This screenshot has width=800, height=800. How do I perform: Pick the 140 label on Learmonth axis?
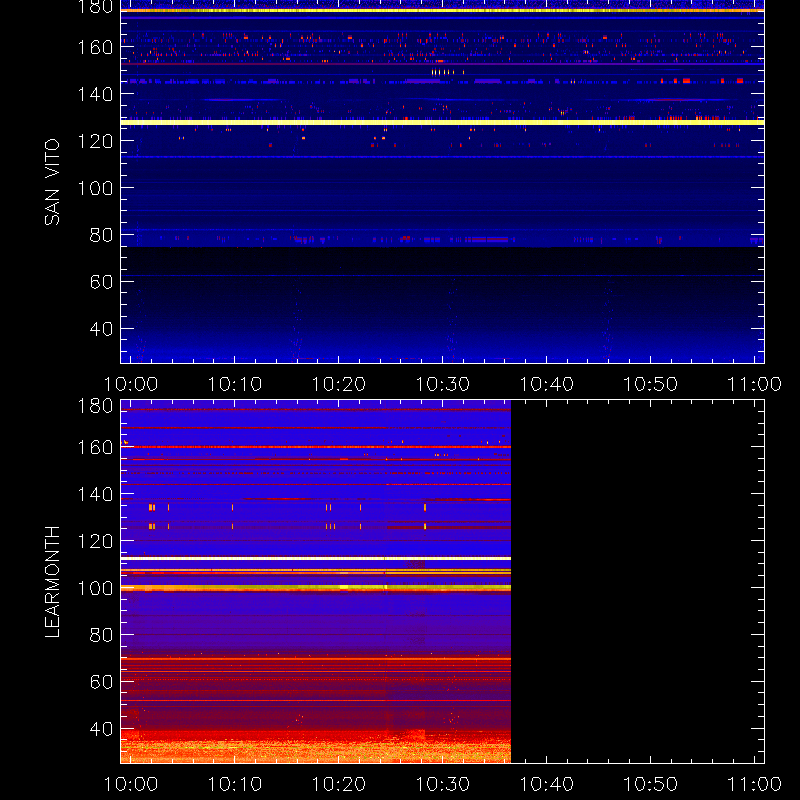pyautogui.click(x=95, y=494)
